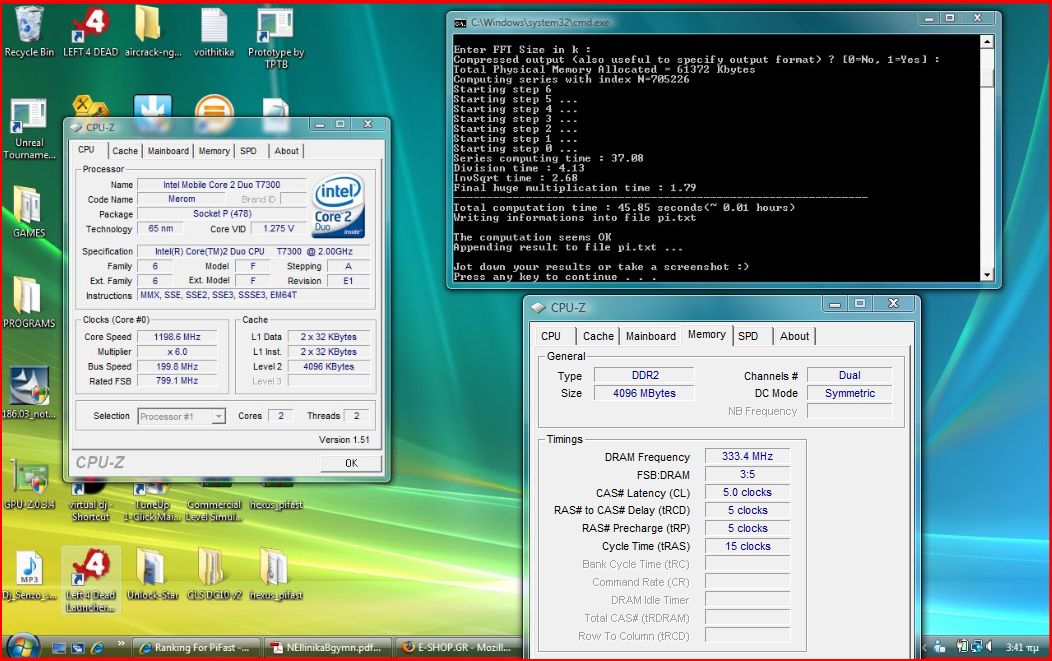1052x661 pixels.
Task: Click the memory Size value 4096 MBytes
Action: [x=644, y=393]
